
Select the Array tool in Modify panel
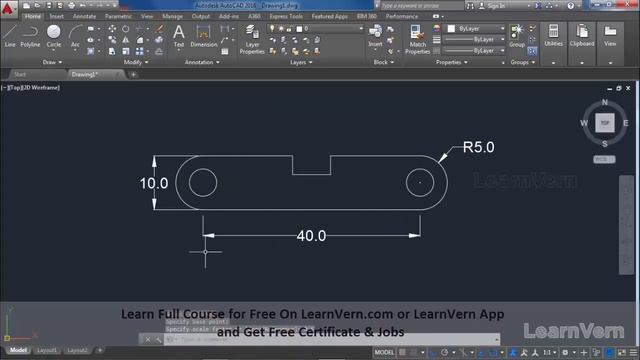click(140, 51)
